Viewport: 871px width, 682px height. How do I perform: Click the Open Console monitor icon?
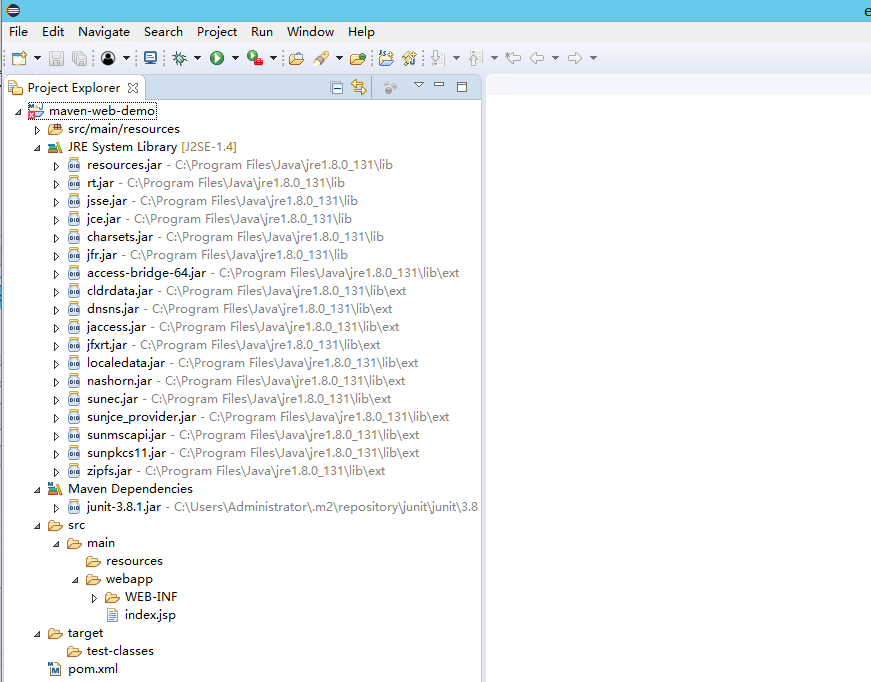point(150,58)
